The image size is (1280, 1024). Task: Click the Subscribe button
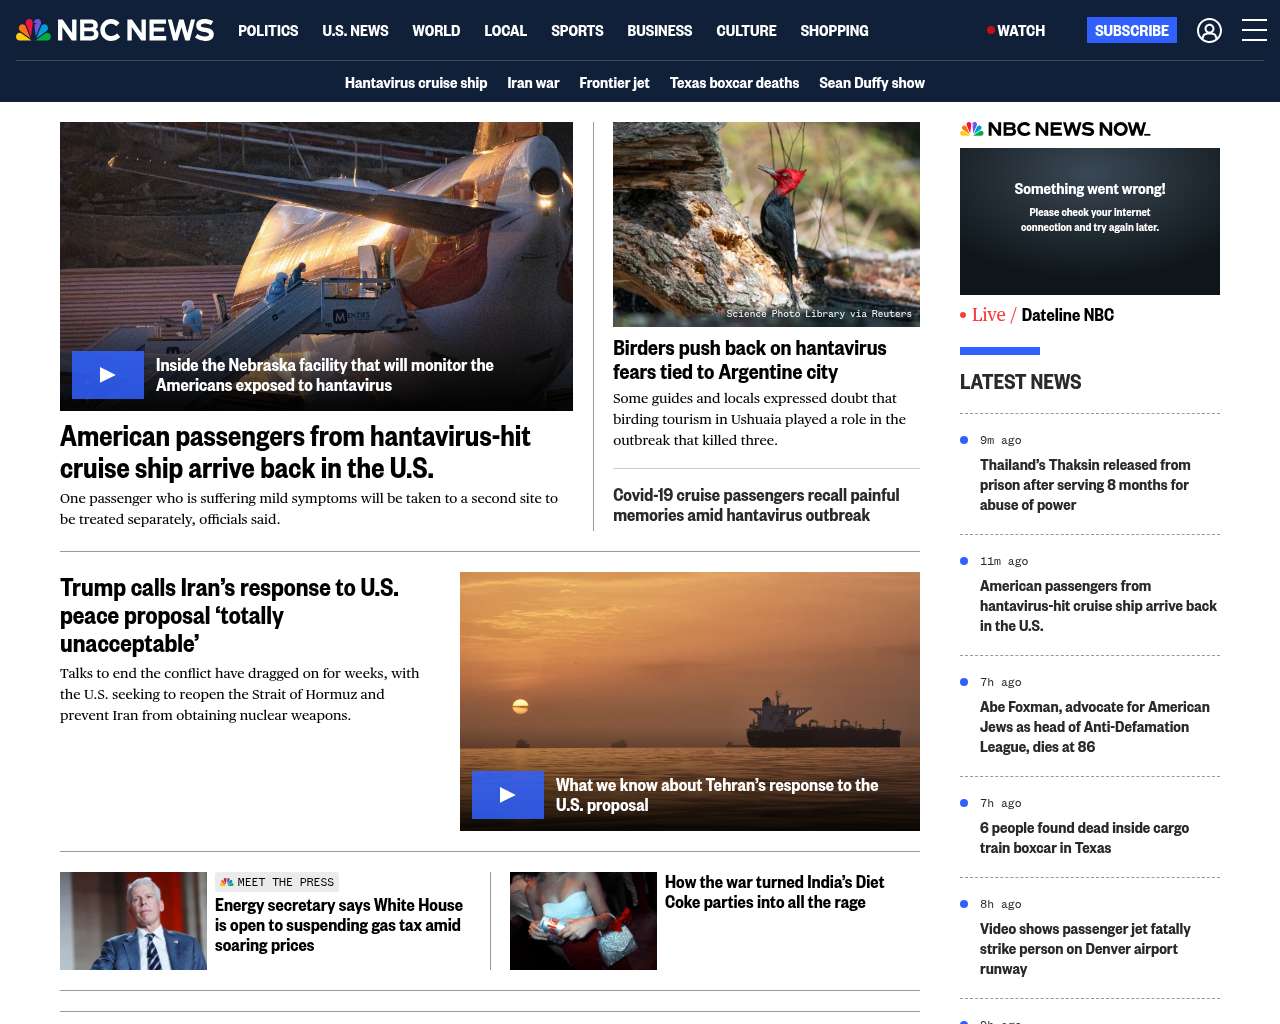pyautogui.click(x=1132, y=30)
